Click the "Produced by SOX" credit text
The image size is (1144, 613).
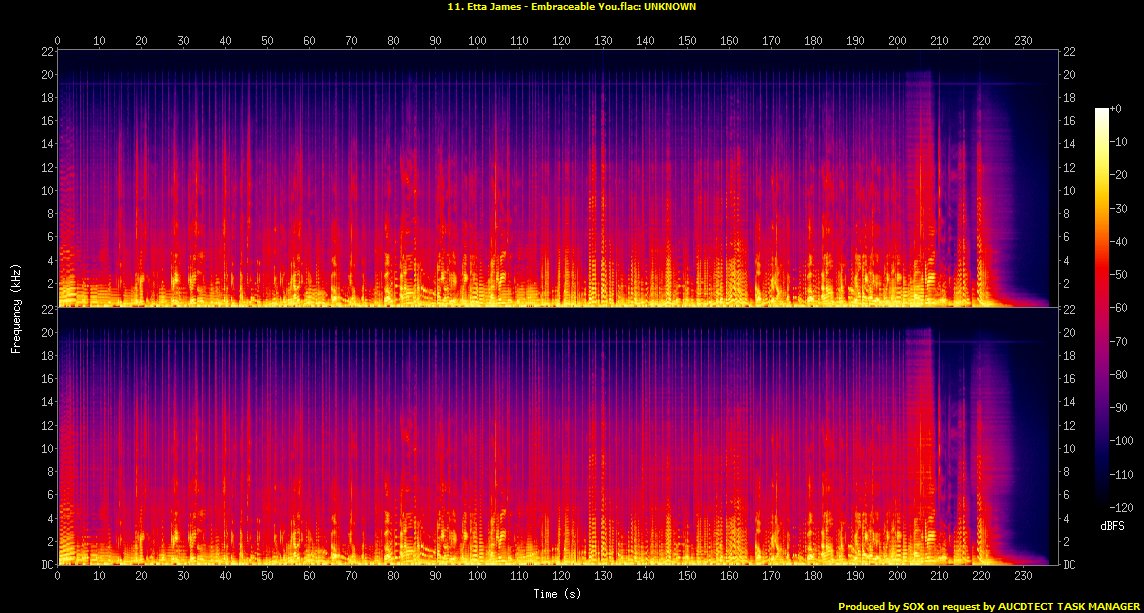point(989,606)
